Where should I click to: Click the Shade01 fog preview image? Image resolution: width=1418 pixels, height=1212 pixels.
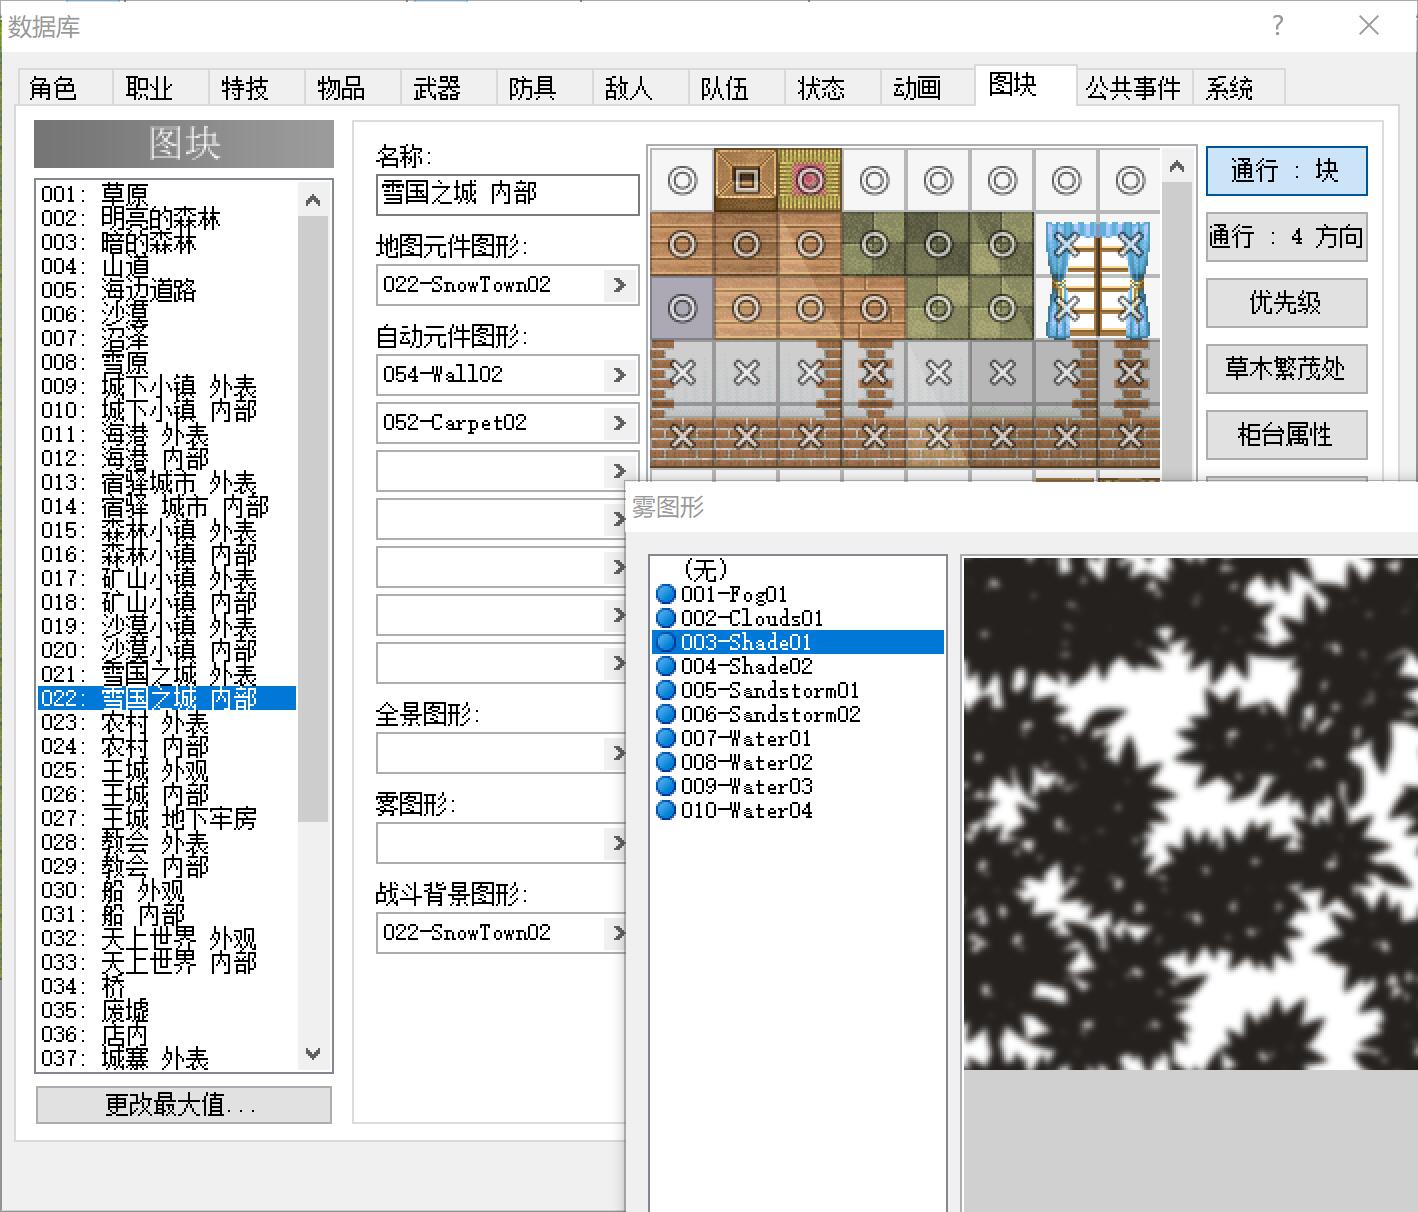pos(1190,813)
